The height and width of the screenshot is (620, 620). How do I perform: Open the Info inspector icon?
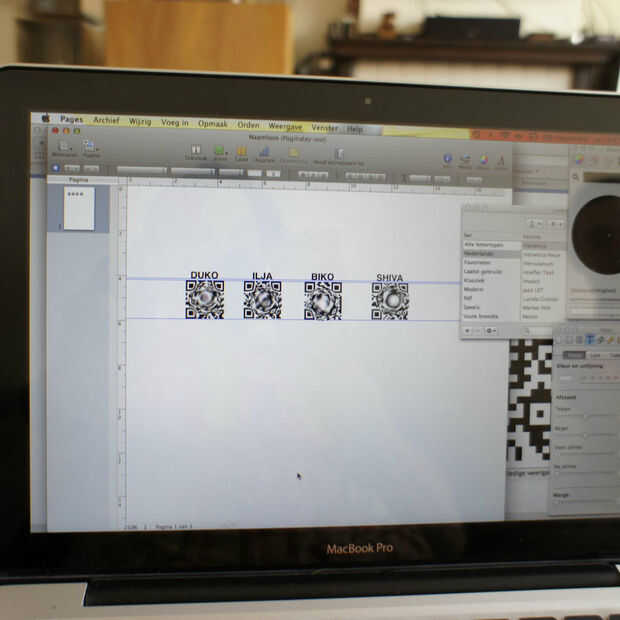(447, 160)
